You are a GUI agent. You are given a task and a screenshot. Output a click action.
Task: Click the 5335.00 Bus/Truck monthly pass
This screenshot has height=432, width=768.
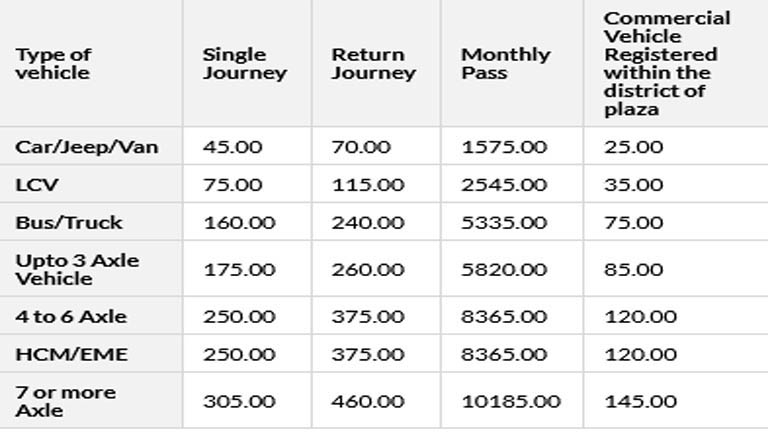pos(504,222)
